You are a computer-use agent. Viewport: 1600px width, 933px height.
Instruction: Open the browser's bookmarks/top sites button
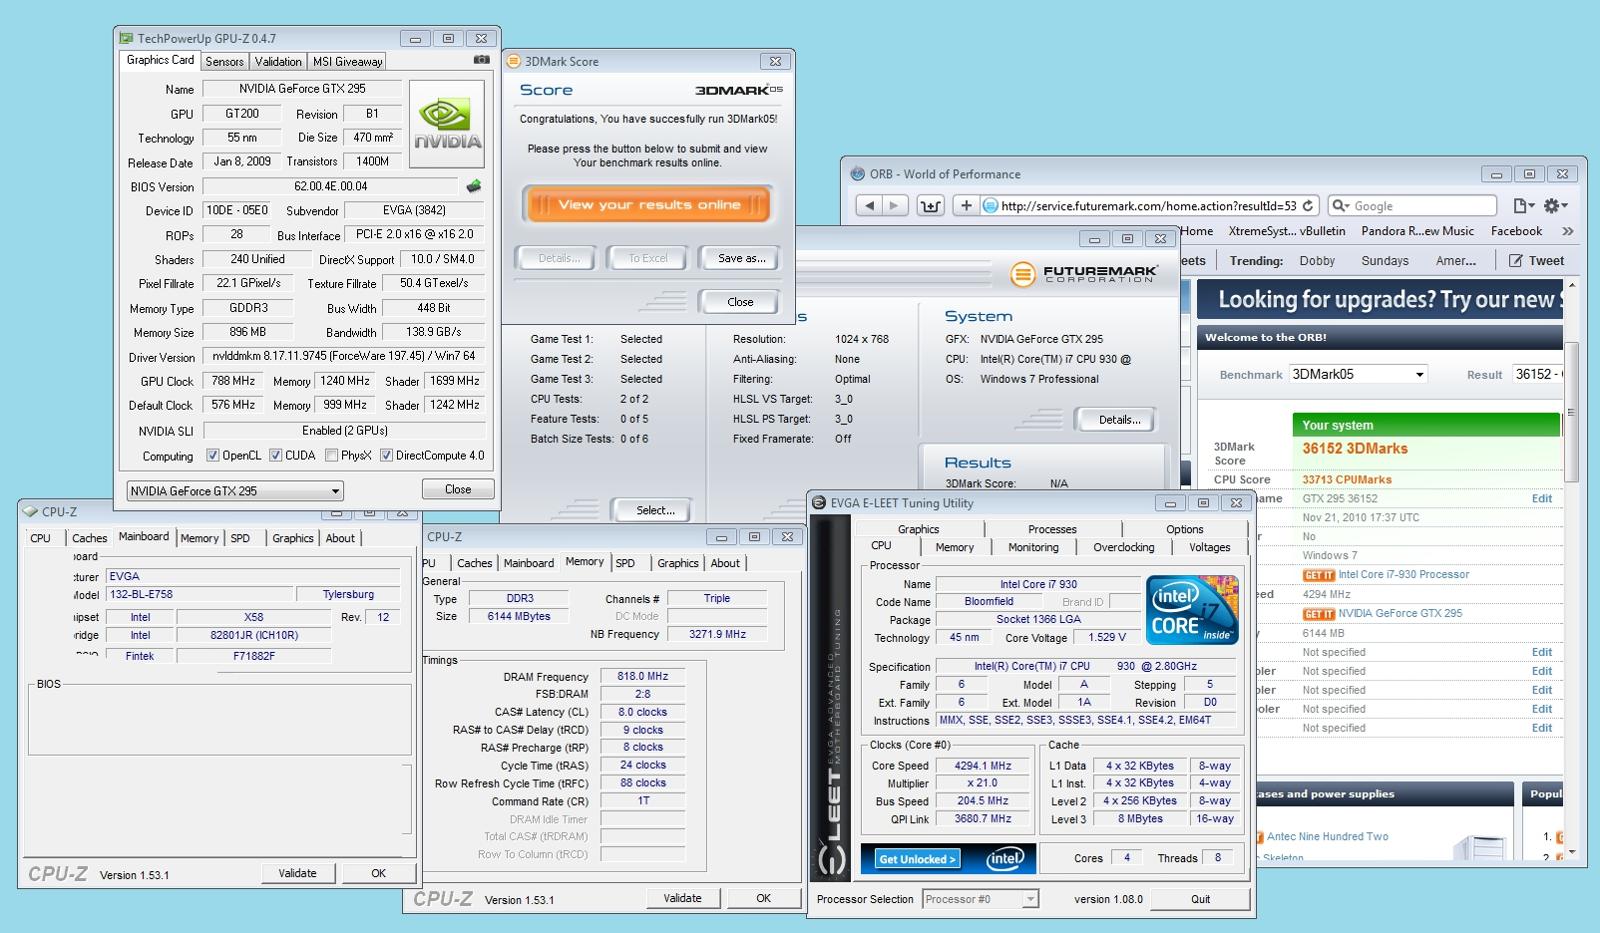pyautogui.click(x=930, y=206)
